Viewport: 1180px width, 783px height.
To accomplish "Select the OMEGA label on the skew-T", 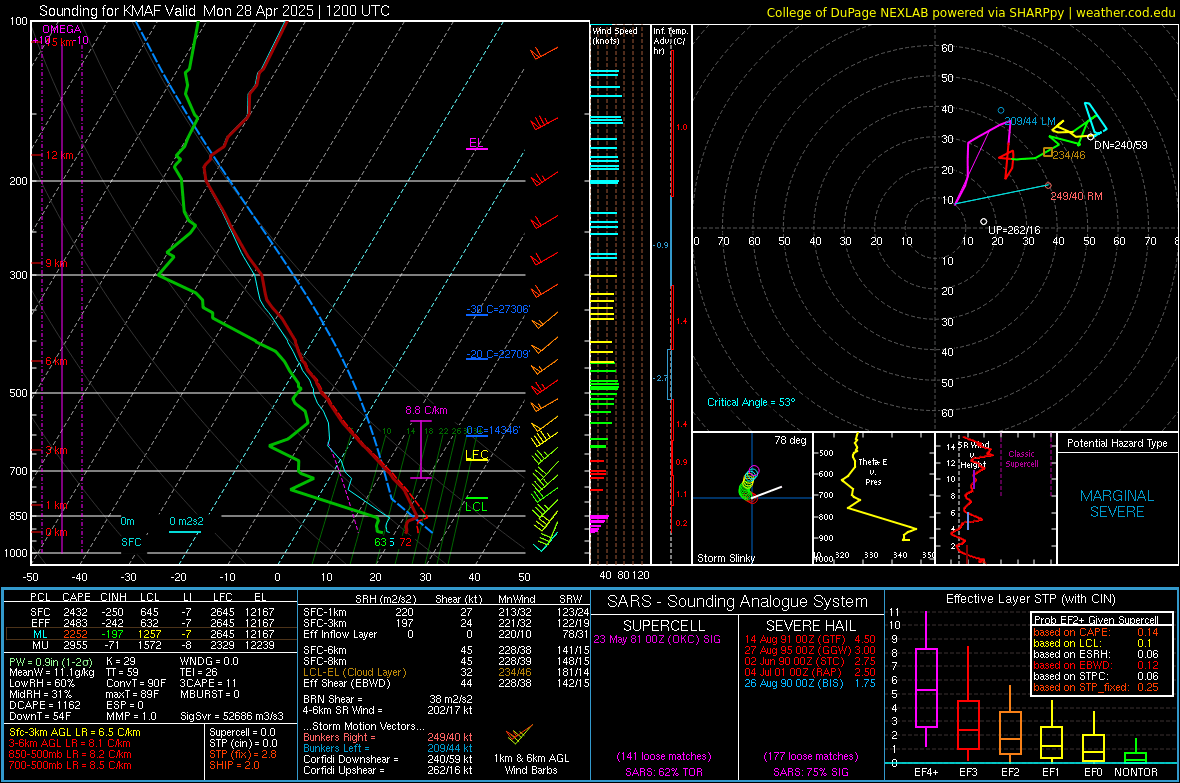I will point(62,29).
